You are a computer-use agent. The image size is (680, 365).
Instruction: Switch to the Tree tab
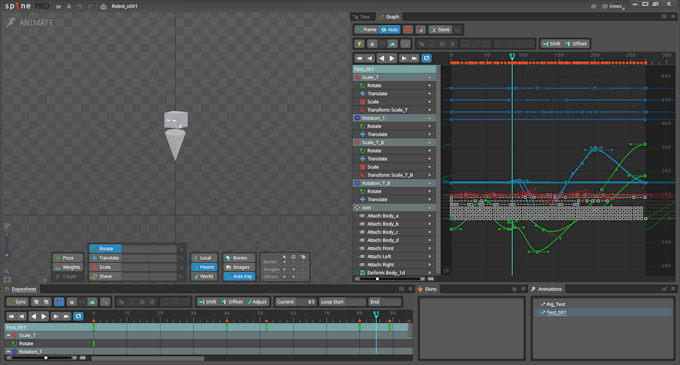click(x=362, y=17)
